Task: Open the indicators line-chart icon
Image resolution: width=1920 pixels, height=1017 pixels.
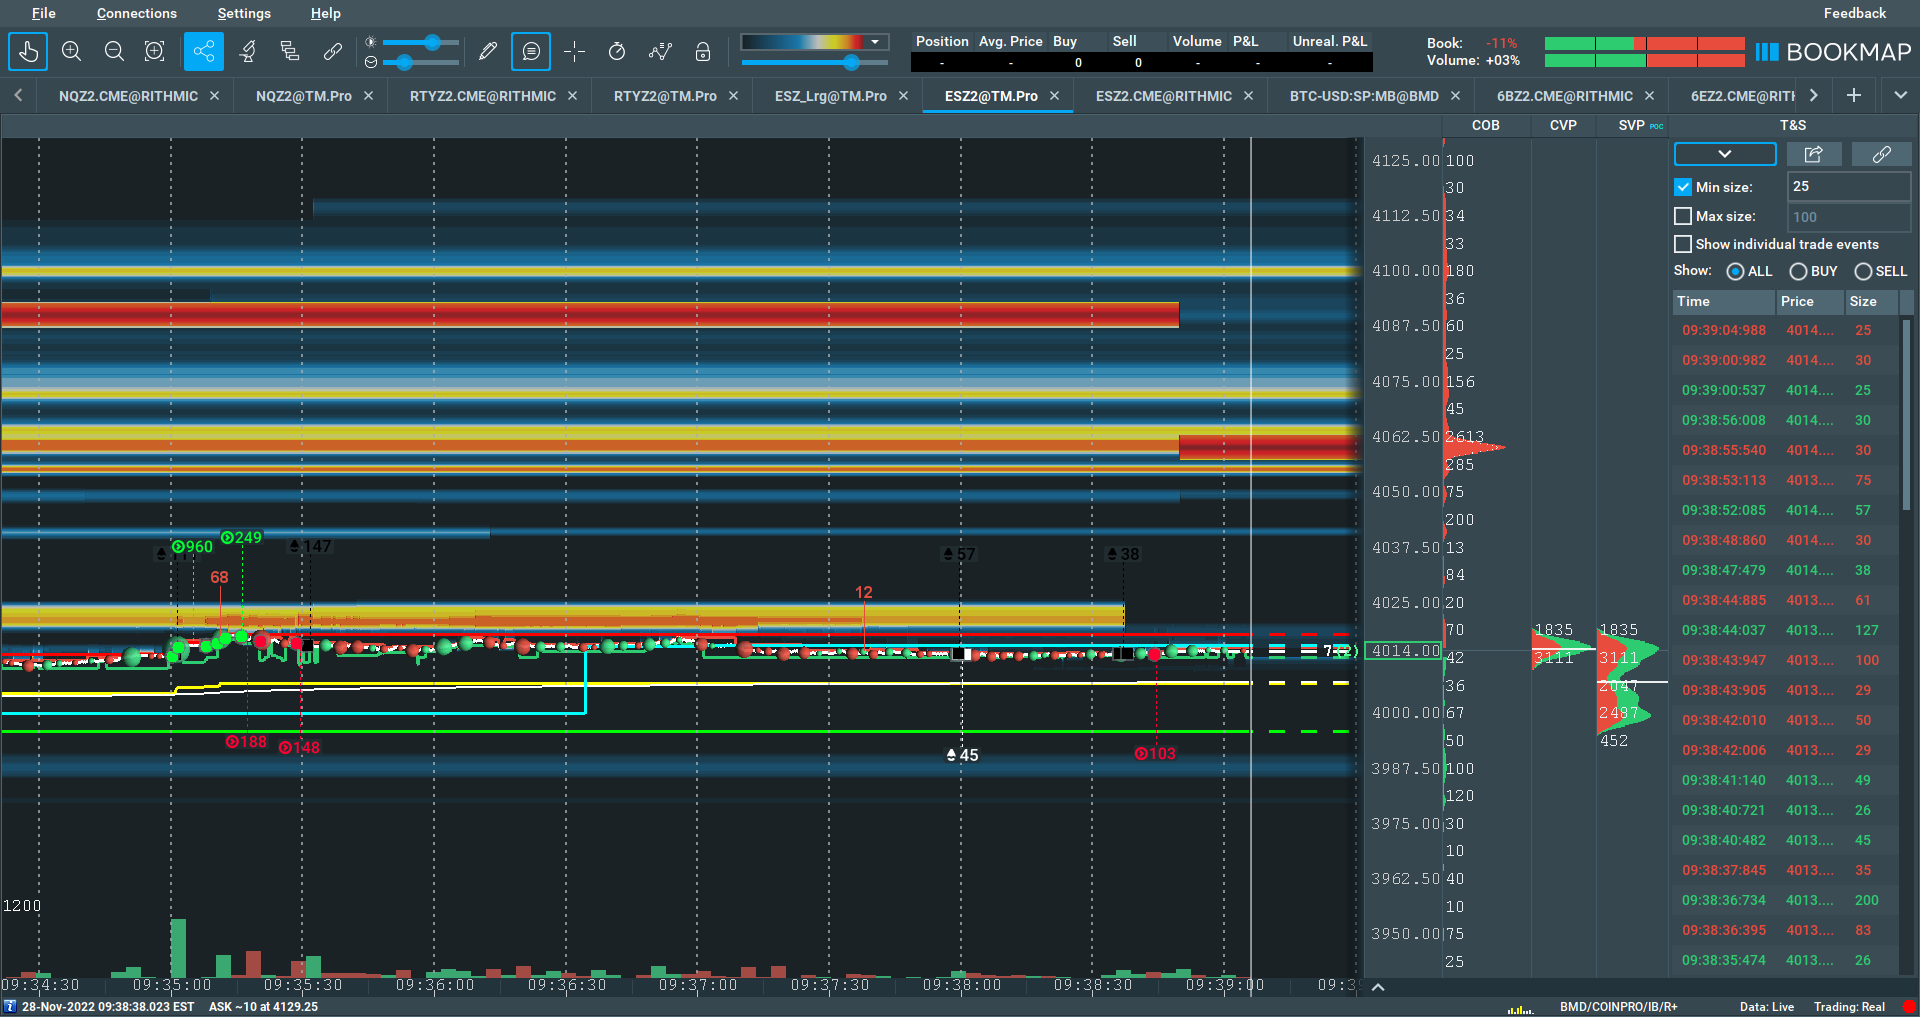Action: pyautogui.click(x=660, y=51)
